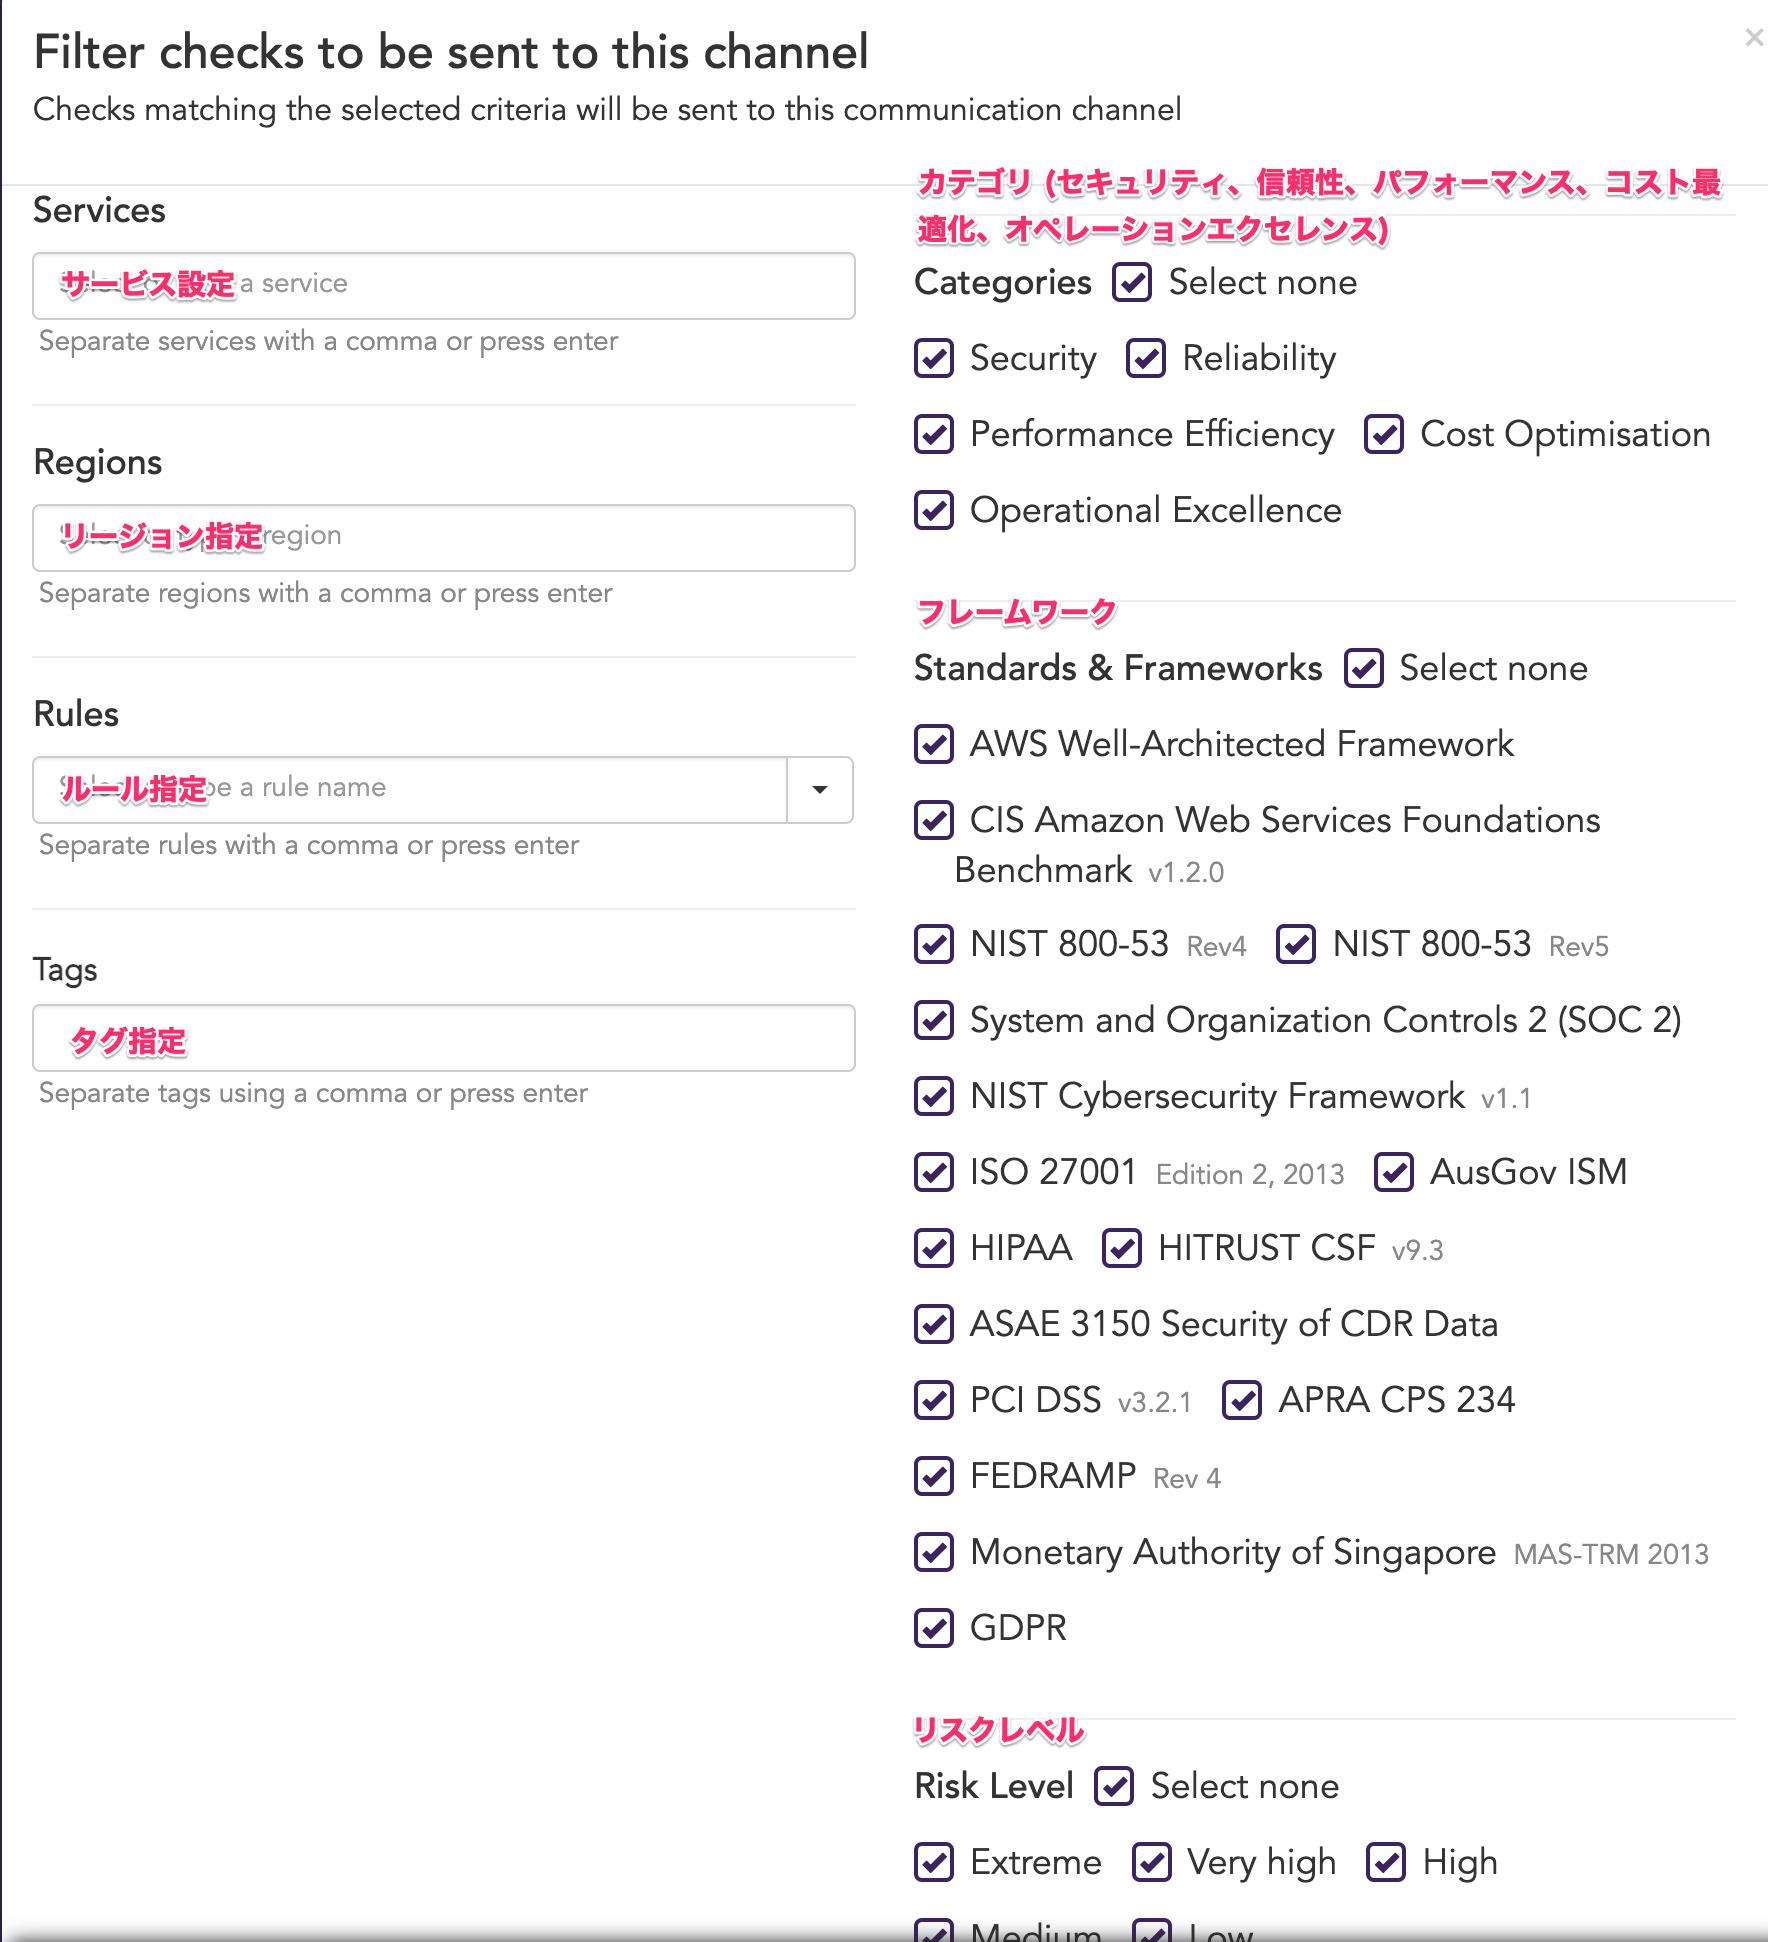
Task: Uncheck the Security category checkbox
Action: click(934, 359)
